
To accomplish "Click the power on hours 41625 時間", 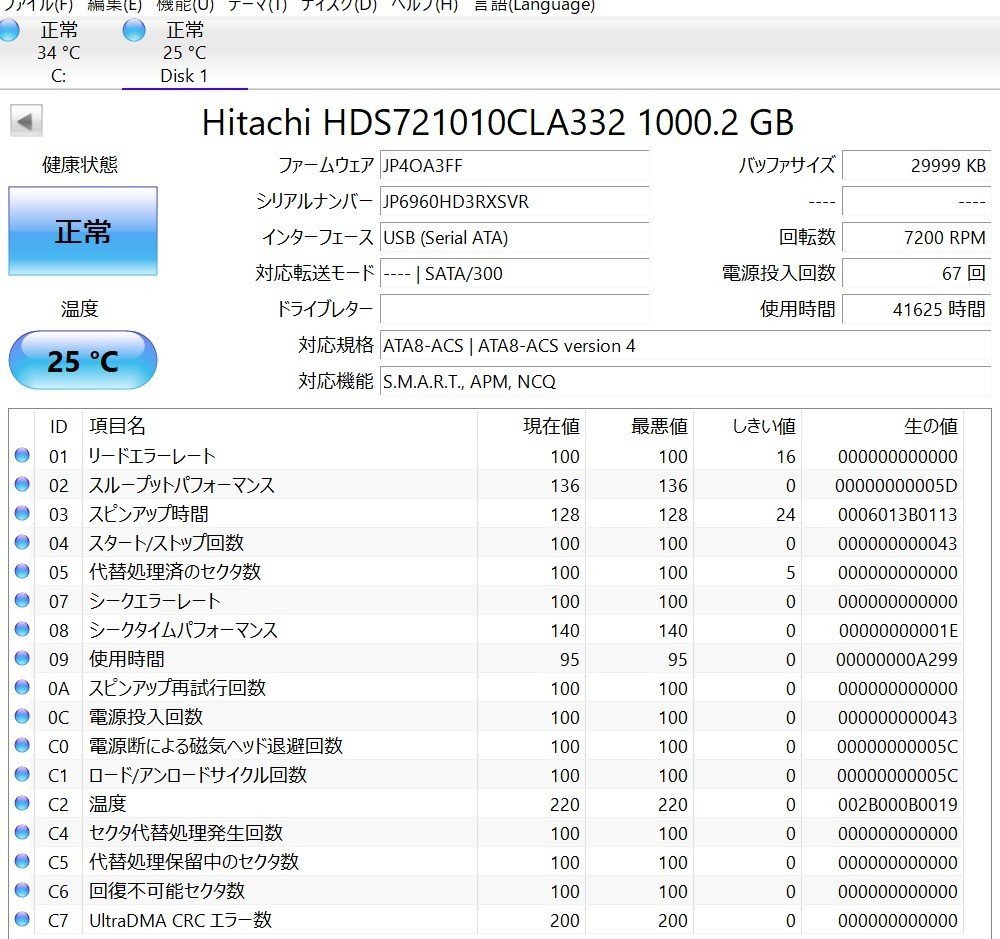I will (916, 309).
